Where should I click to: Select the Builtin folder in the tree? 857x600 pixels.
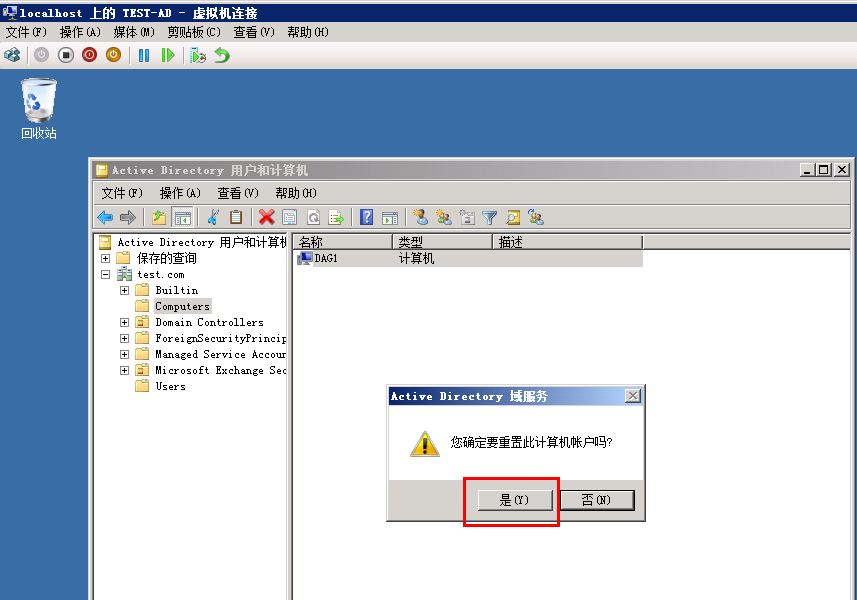pos(177,290)
